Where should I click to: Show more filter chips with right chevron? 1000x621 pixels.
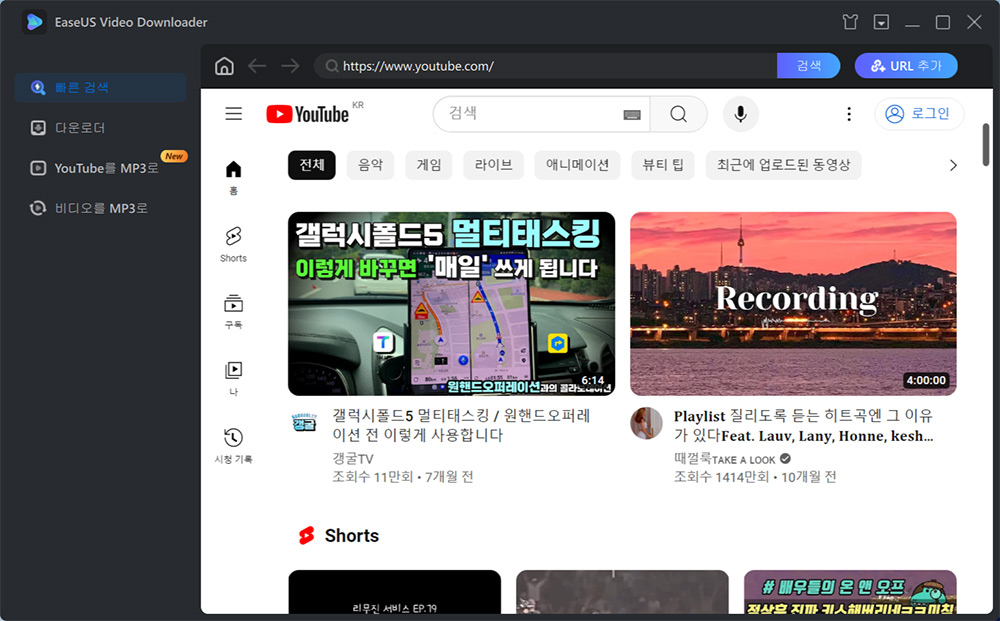[953, 165]
